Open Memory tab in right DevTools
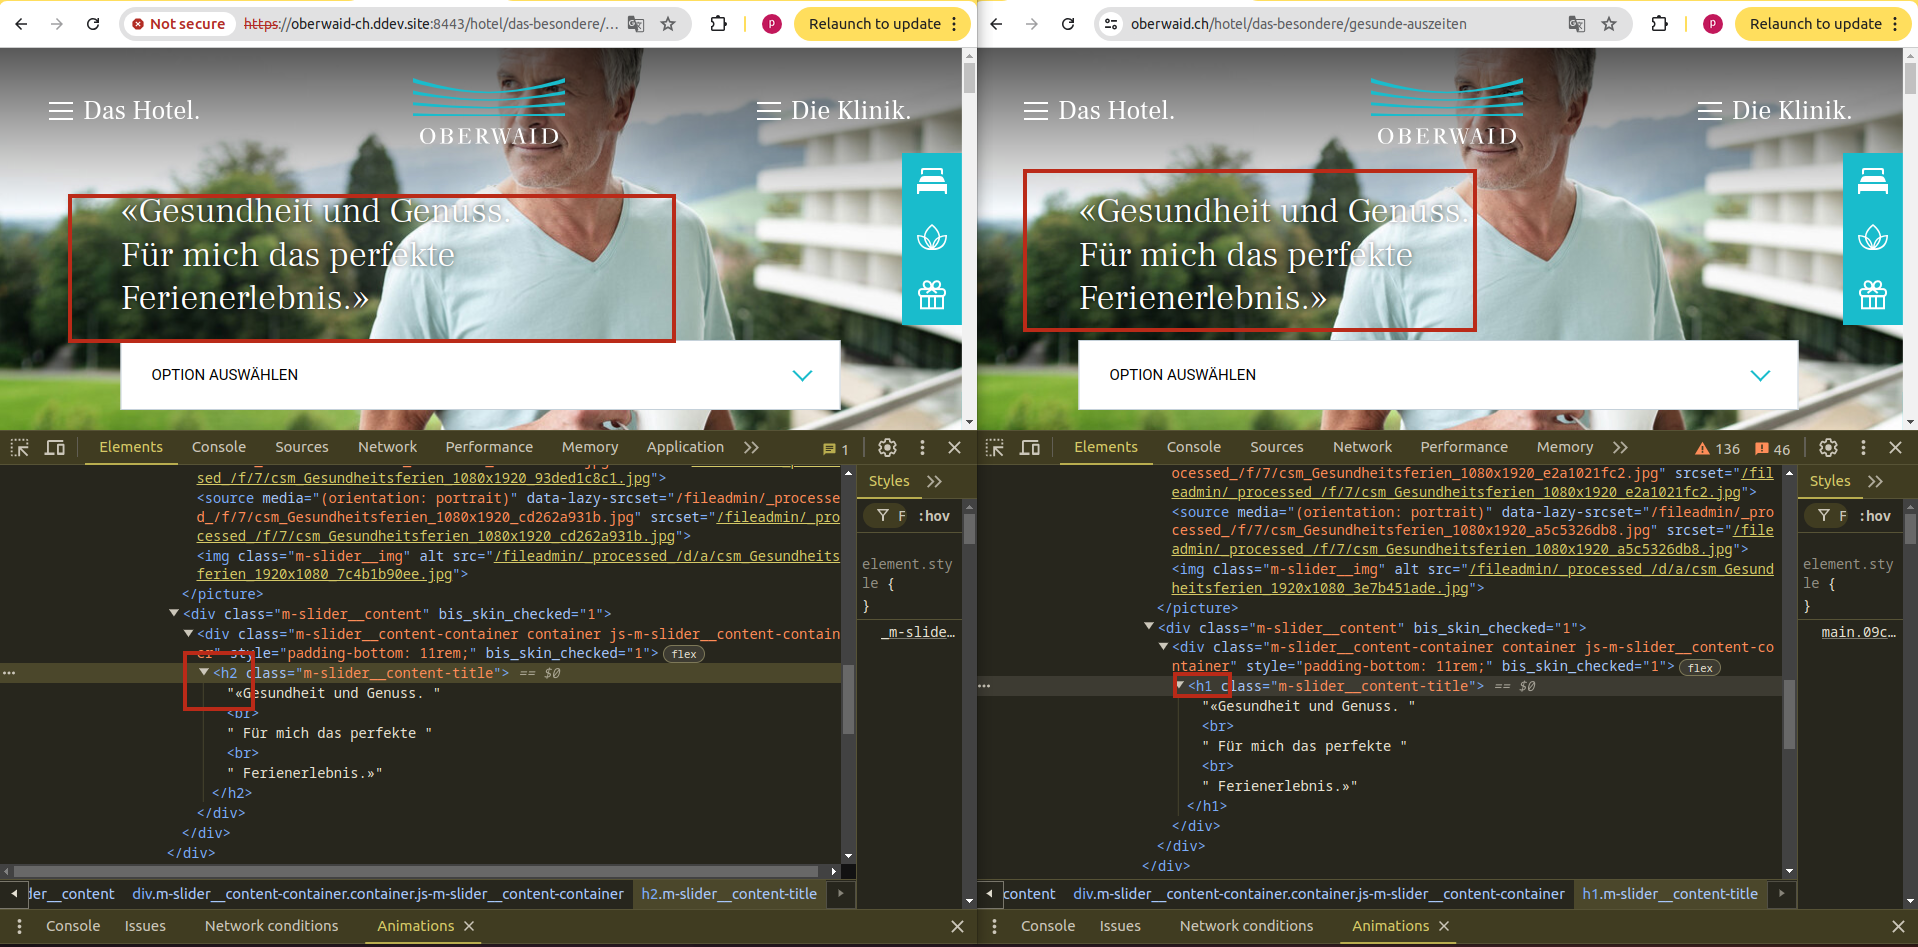1918x947 pixels. pos(1565,447)
